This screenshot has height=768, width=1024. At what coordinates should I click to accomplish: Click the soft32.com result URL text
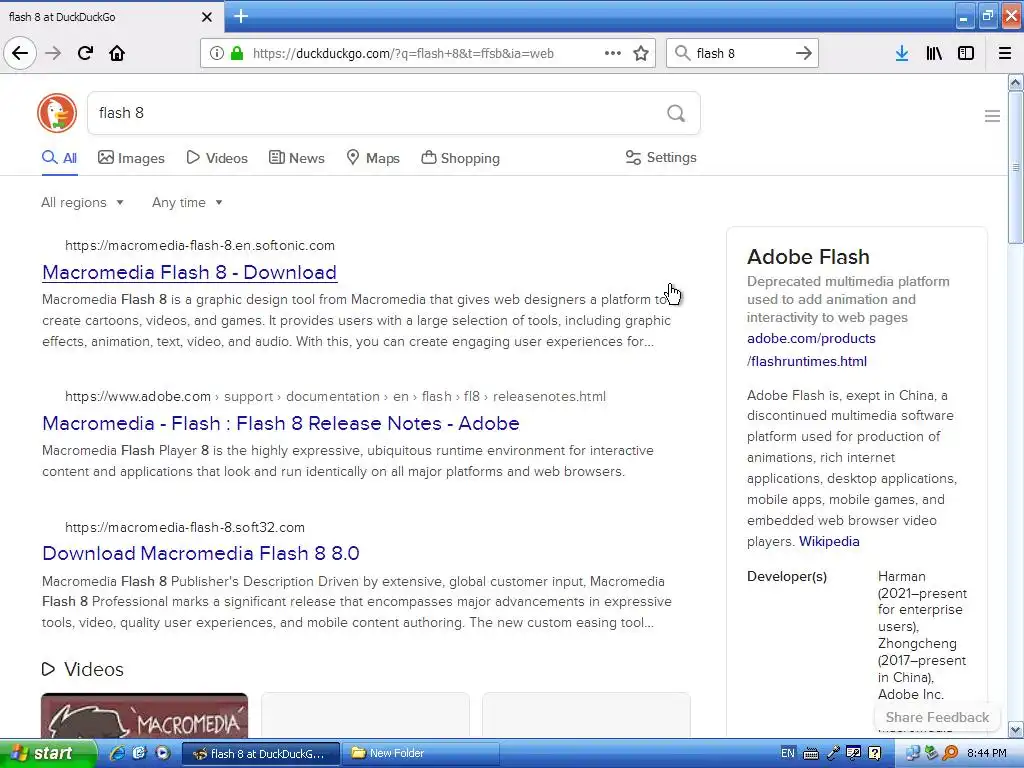(185, 527)
